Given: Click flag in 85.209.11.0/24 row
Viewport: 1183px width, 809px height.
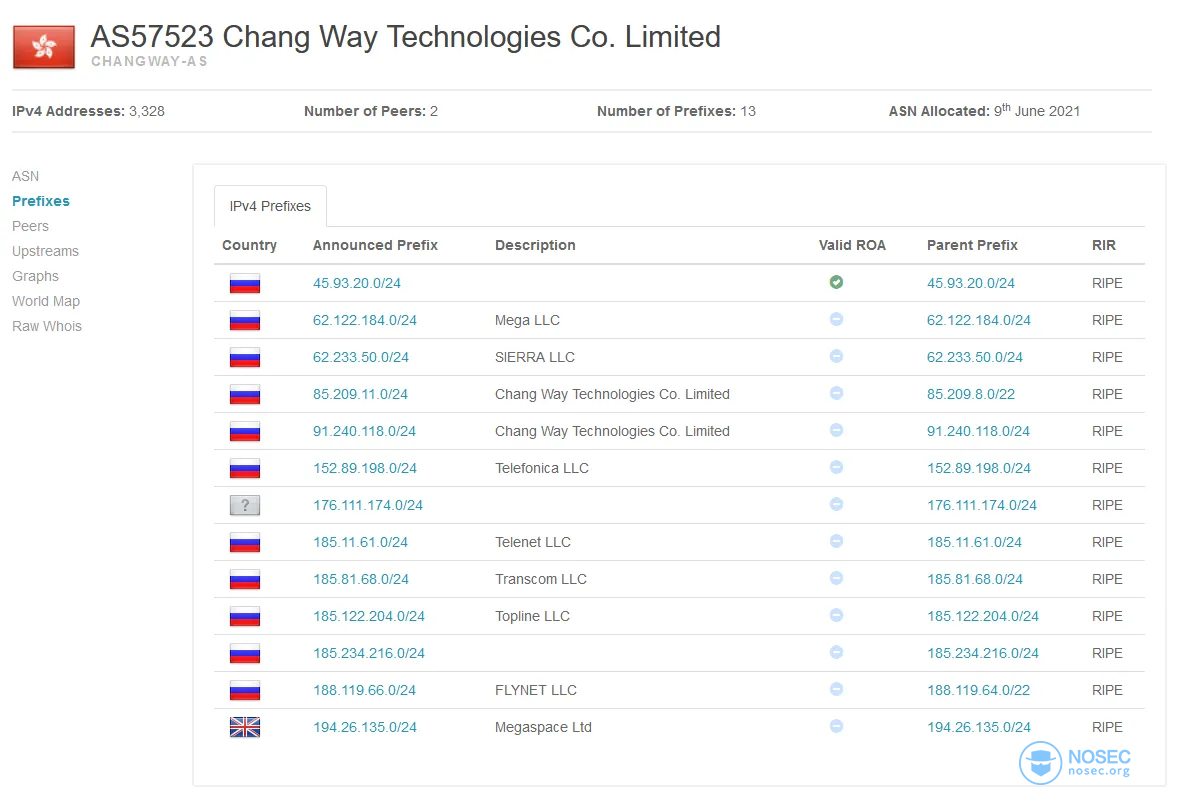Looking at the screenshot, I should tap(244, 394).
